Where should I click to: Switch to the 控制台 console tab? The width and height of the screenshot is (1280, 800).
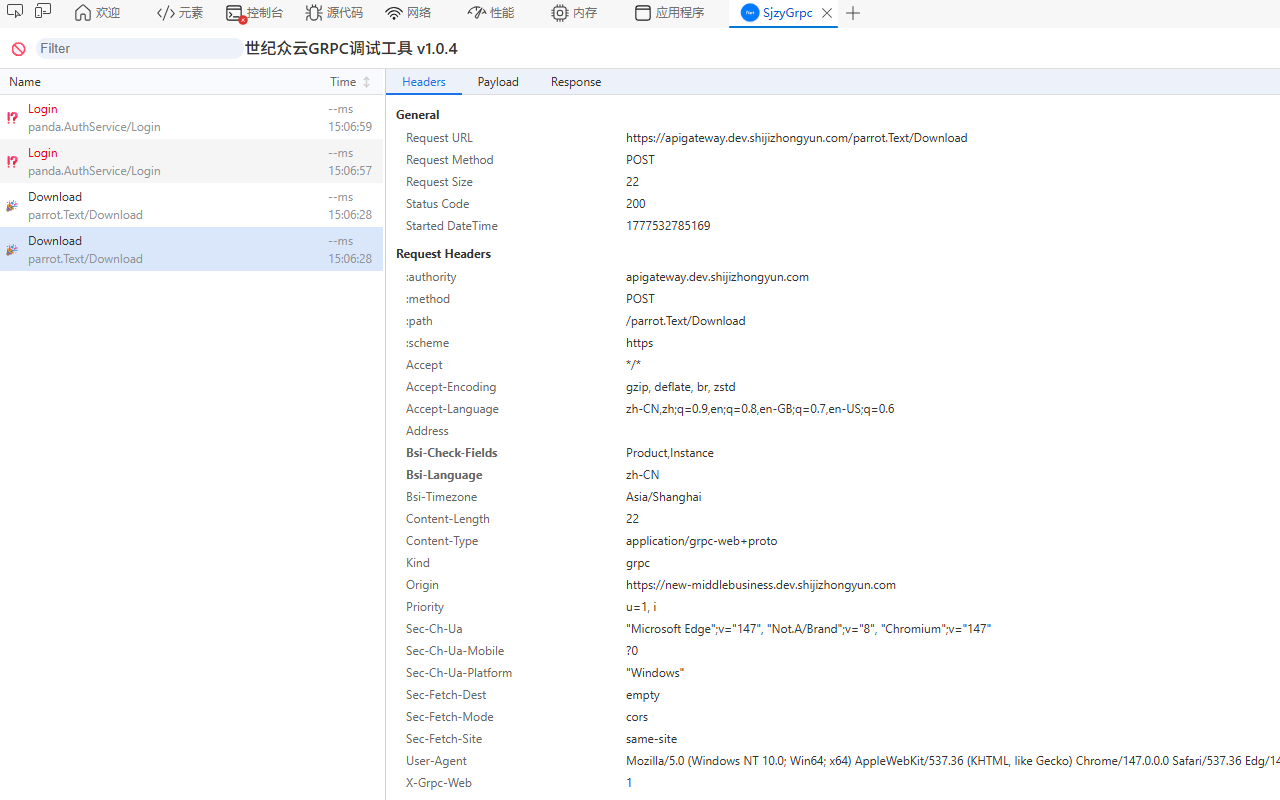[x=254, y=13]
